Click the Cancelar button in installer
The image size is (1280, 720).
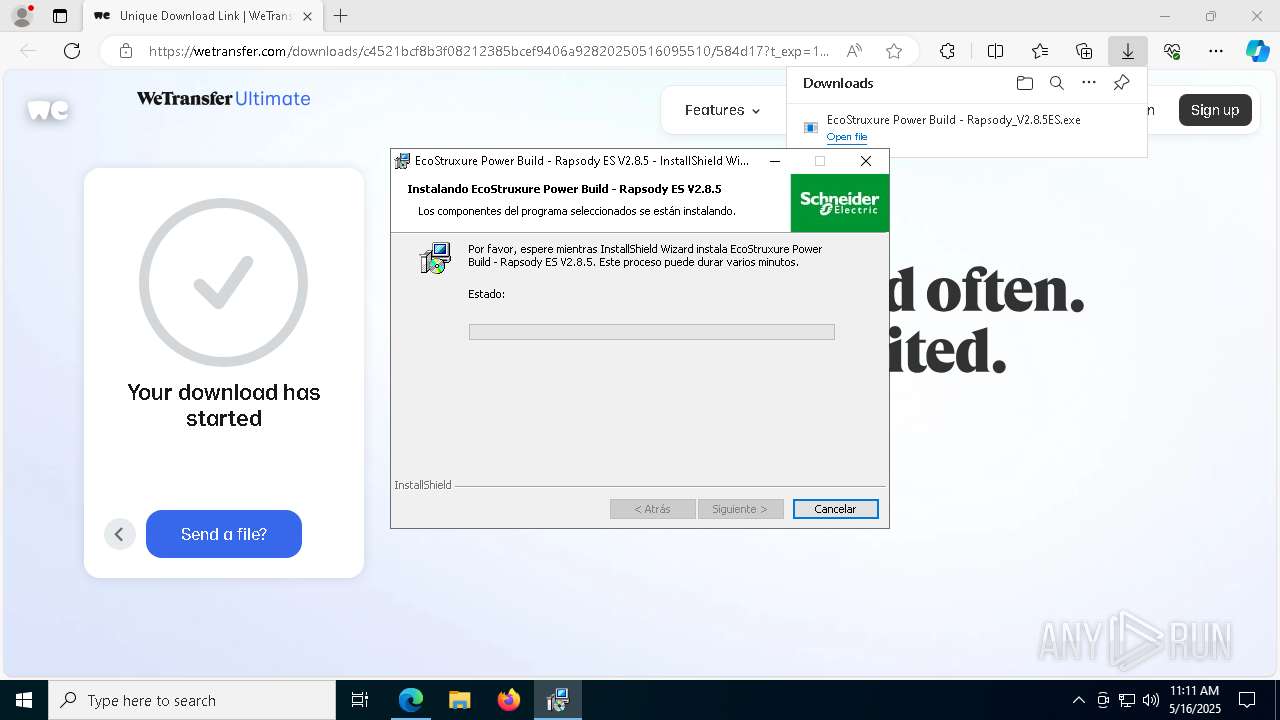coord(835,509)
